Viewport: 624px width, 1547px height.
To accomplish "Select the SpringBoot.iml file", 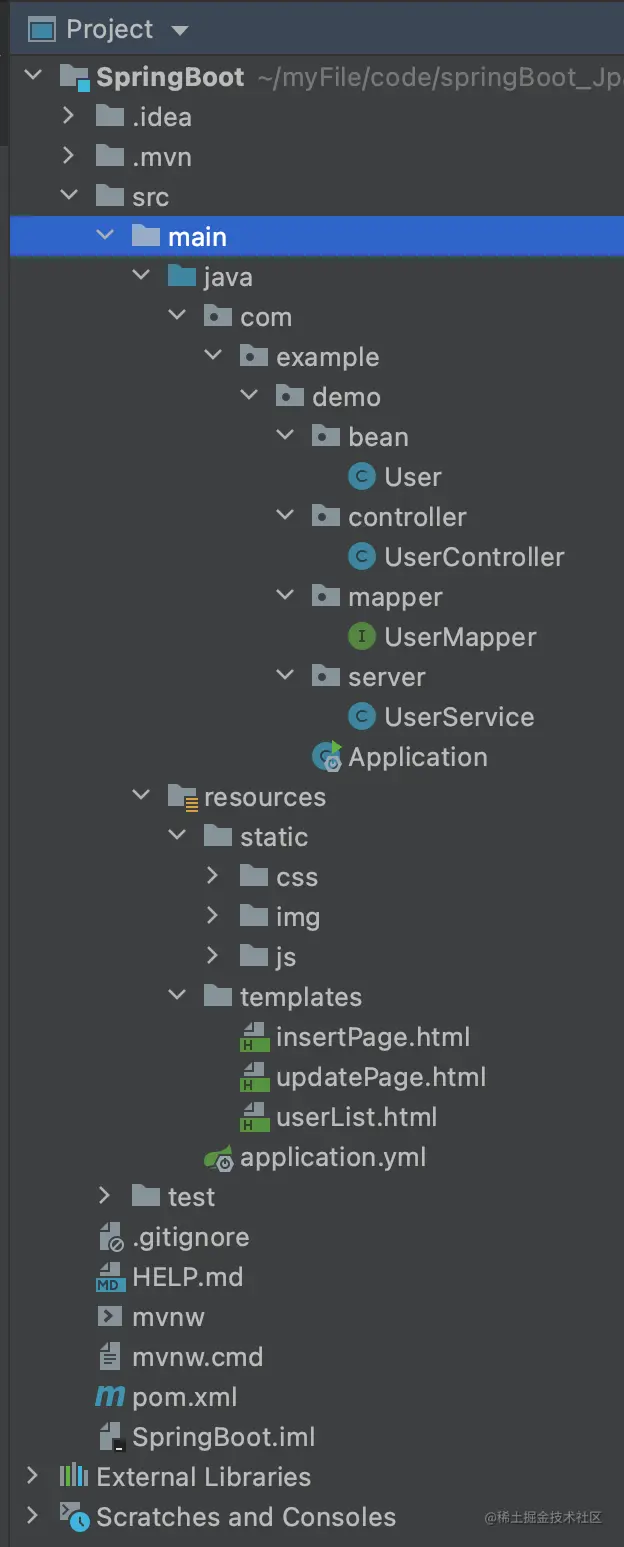I will (x=223, y=1437).
